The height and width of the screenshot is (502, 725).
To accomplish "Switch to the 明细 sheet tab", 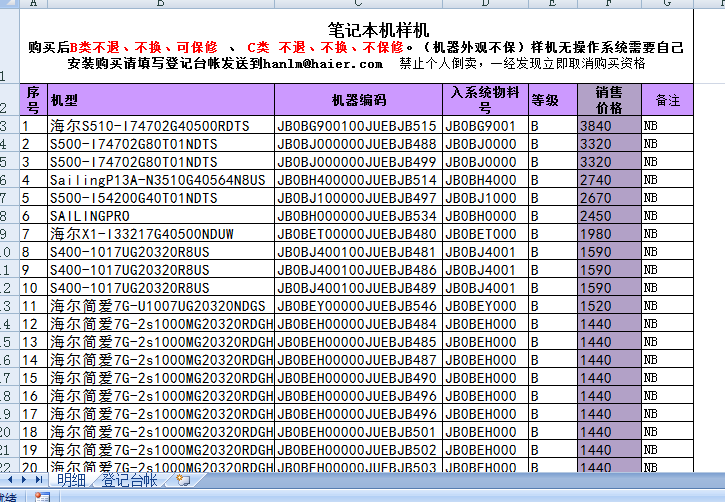I will click(71, 480).
